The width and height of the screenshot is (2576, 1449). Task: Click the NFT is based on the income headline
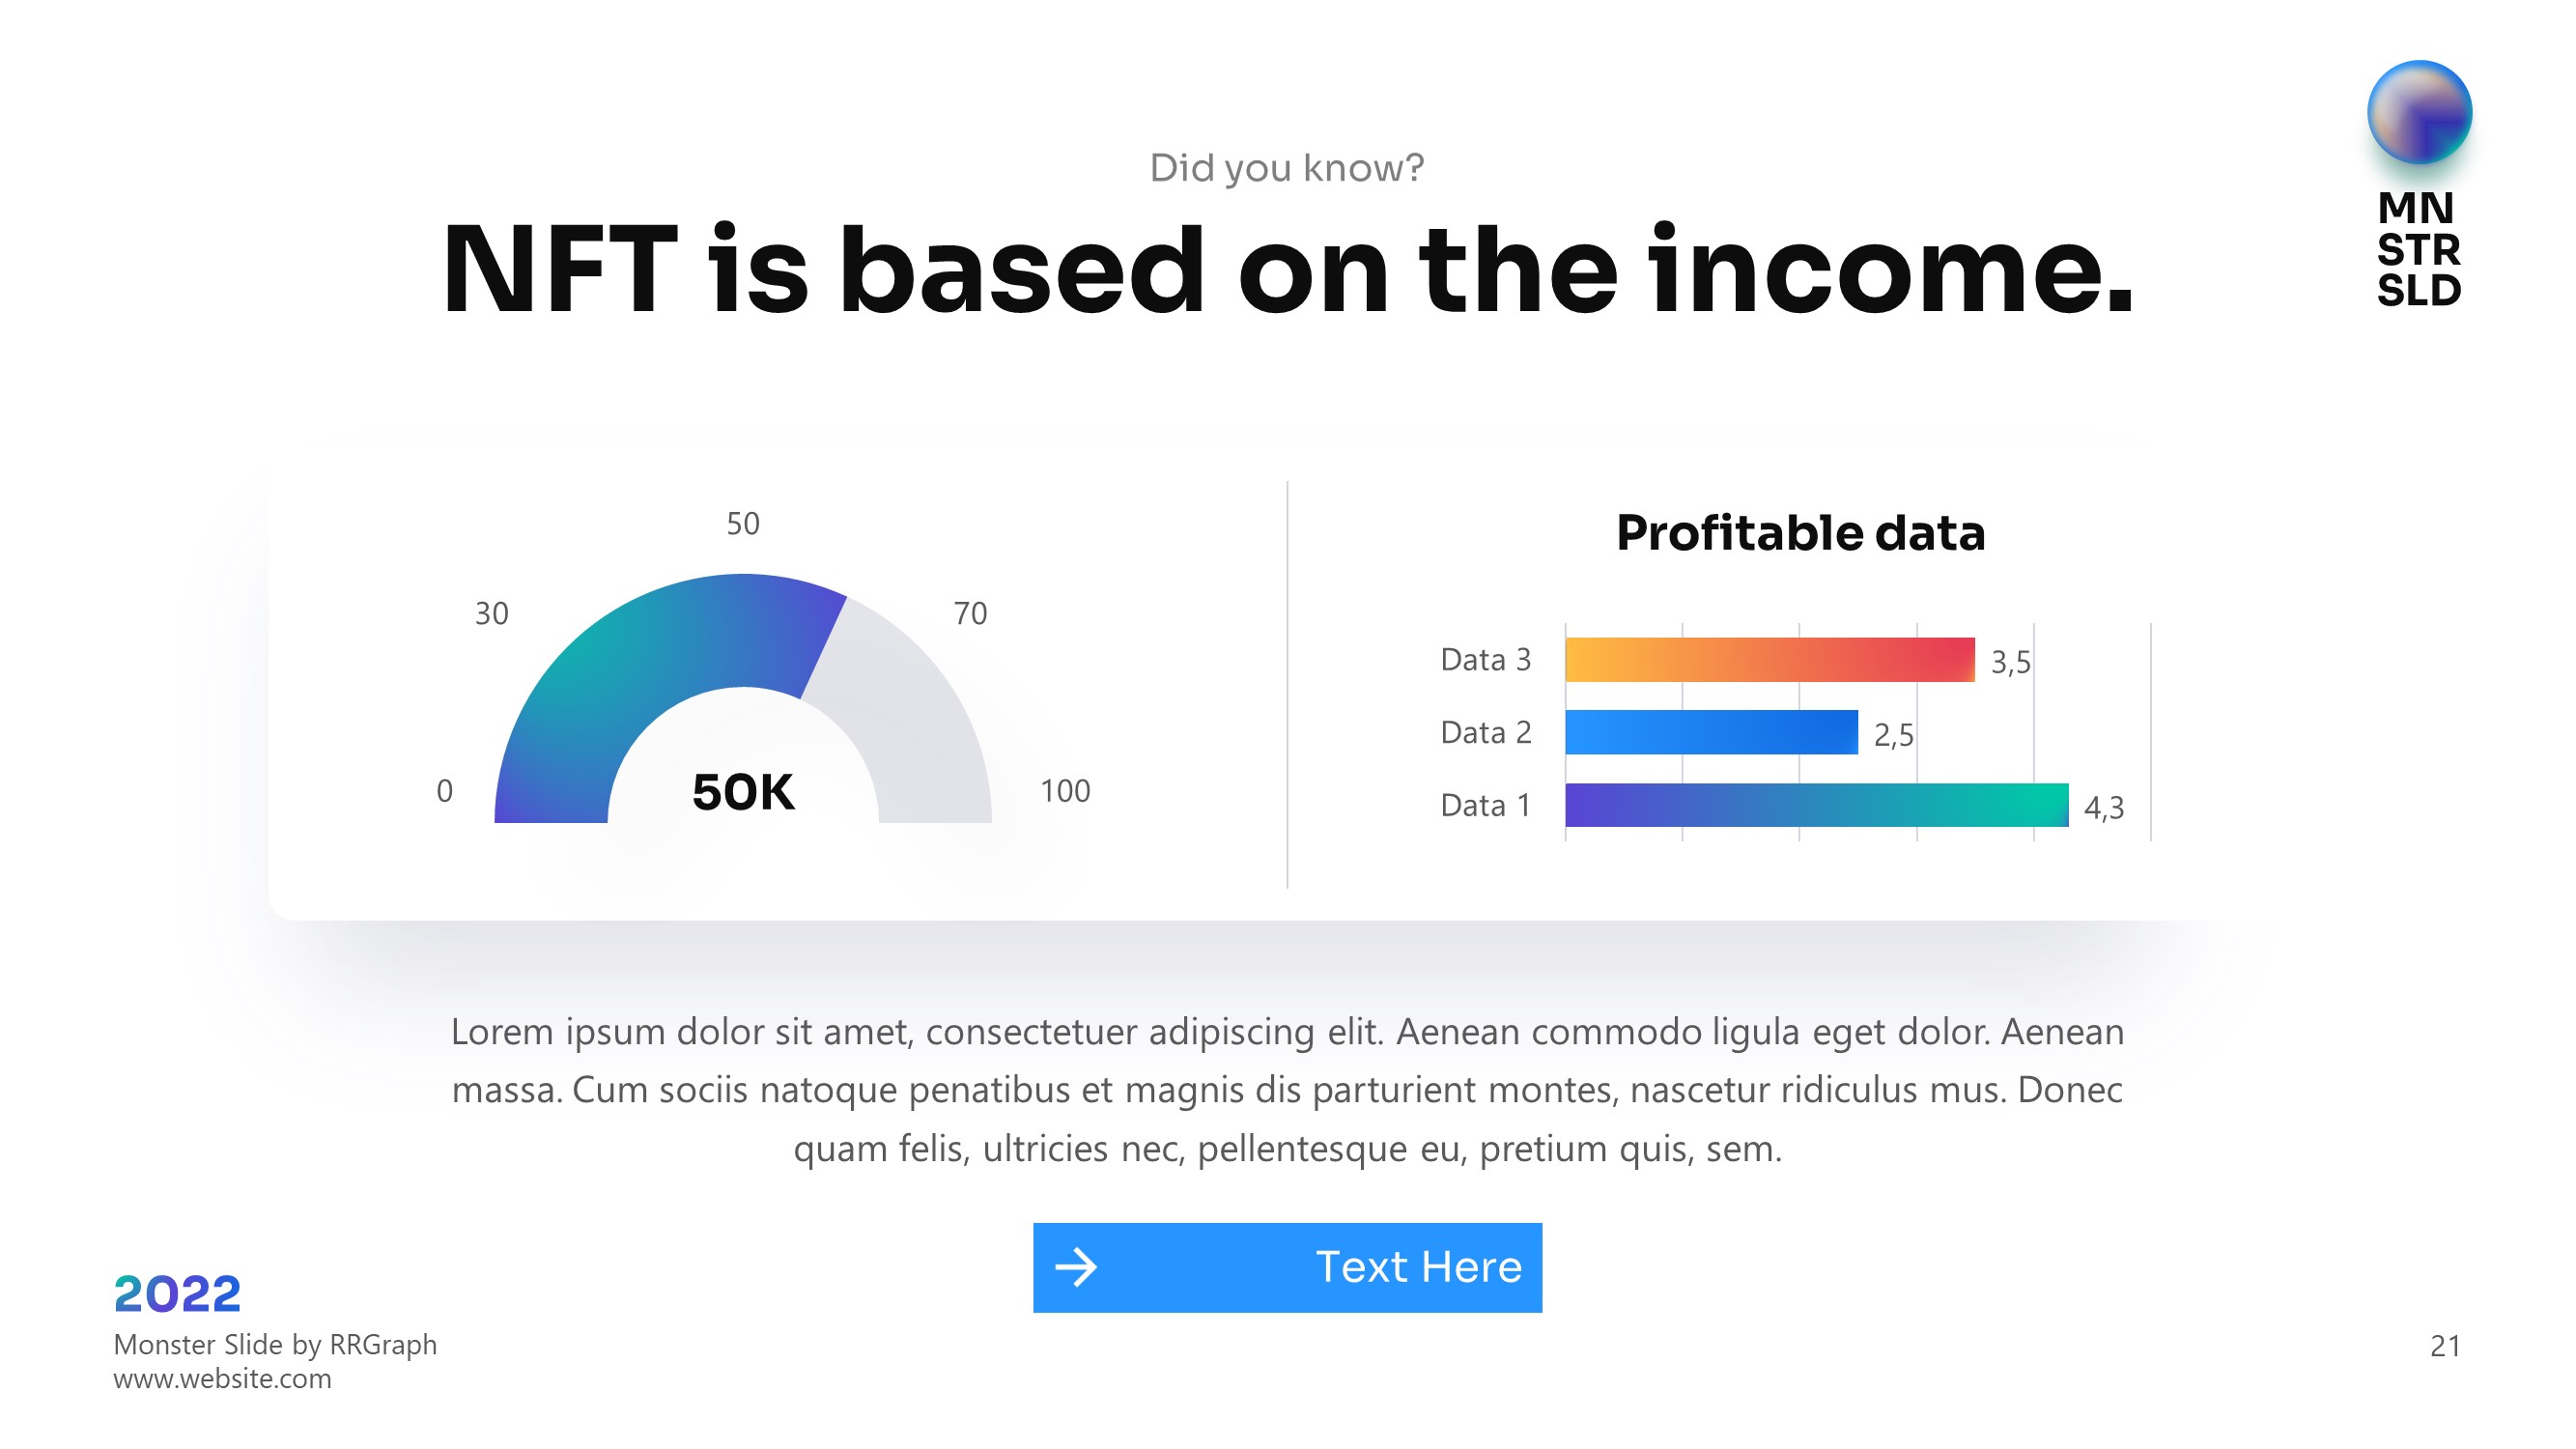click(1288, 270)
